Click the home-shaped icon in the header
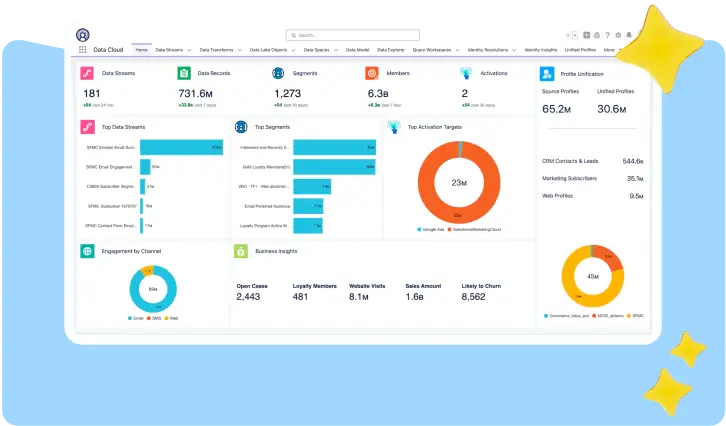This screenshot has height=426, width=726. 597,35
